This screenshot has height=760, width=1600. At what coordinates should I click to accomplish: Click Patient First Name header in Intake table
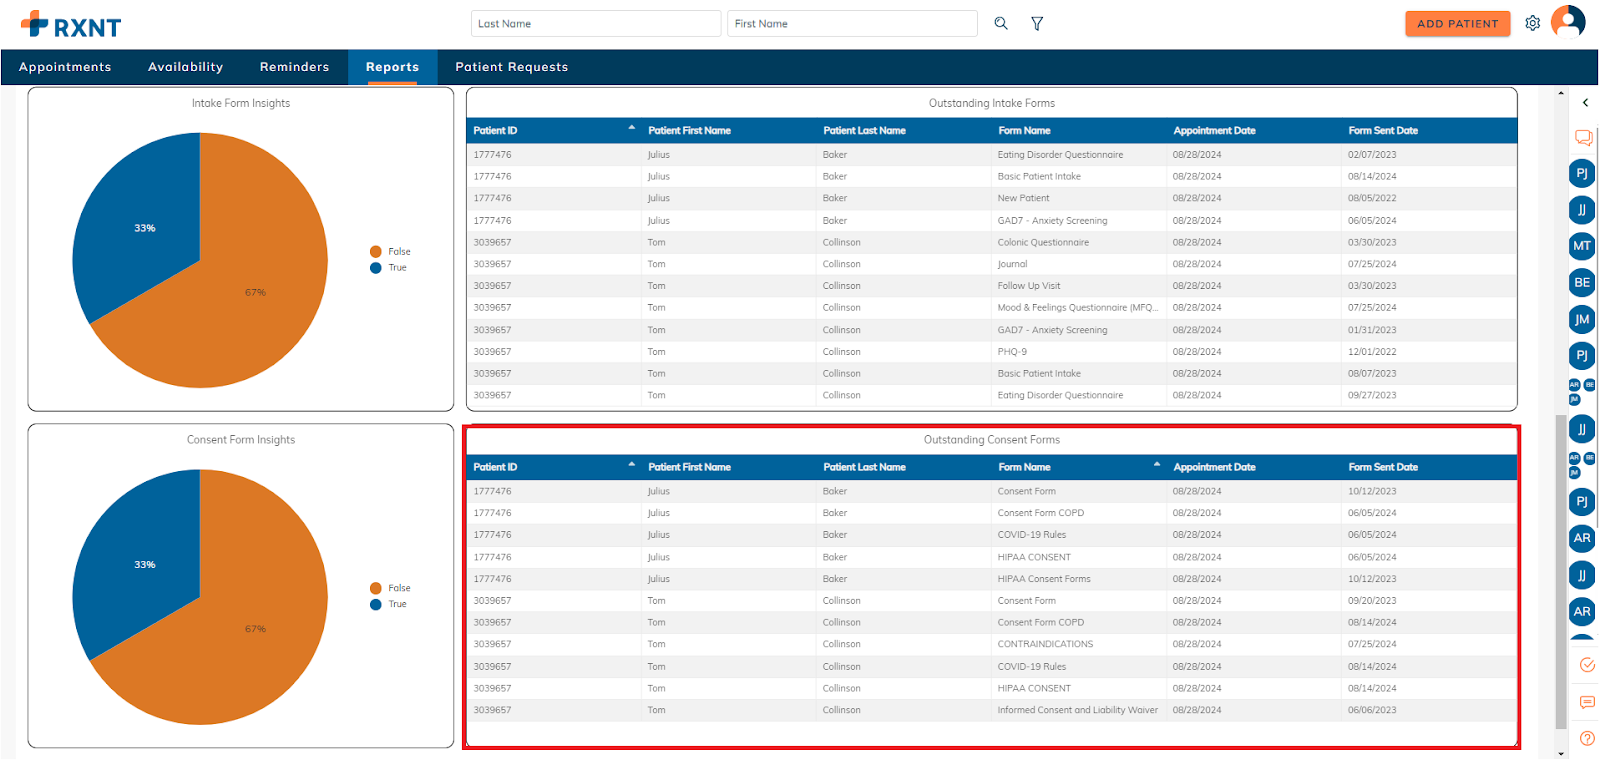(x=689, y=131)
